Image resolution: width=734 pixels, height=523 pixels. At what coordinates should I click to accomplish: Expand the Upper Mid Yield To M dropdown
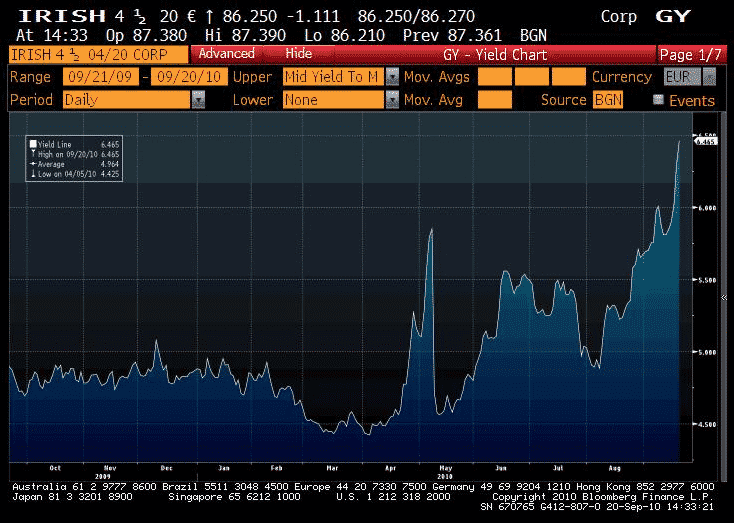point(392,77)
